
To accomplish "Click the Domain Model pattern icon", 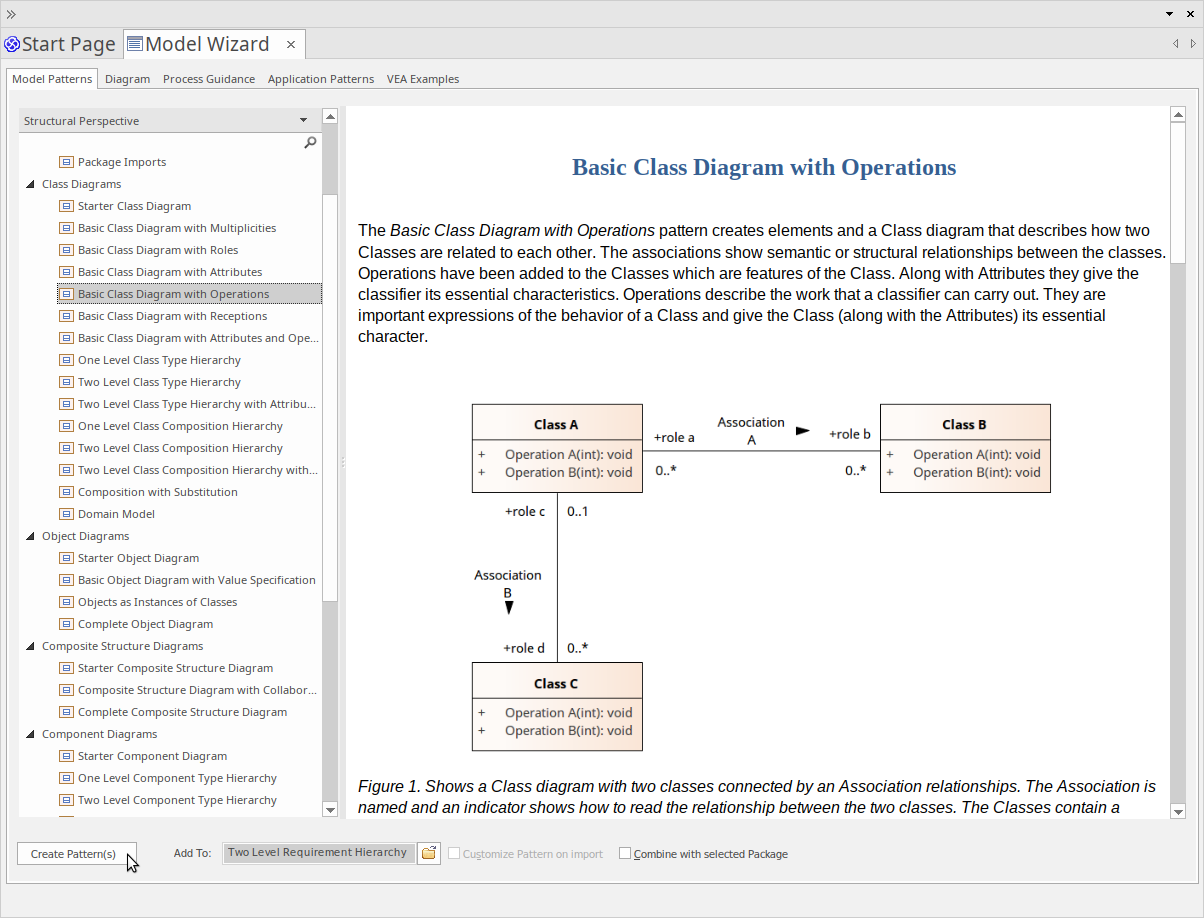I will point(66,514).
